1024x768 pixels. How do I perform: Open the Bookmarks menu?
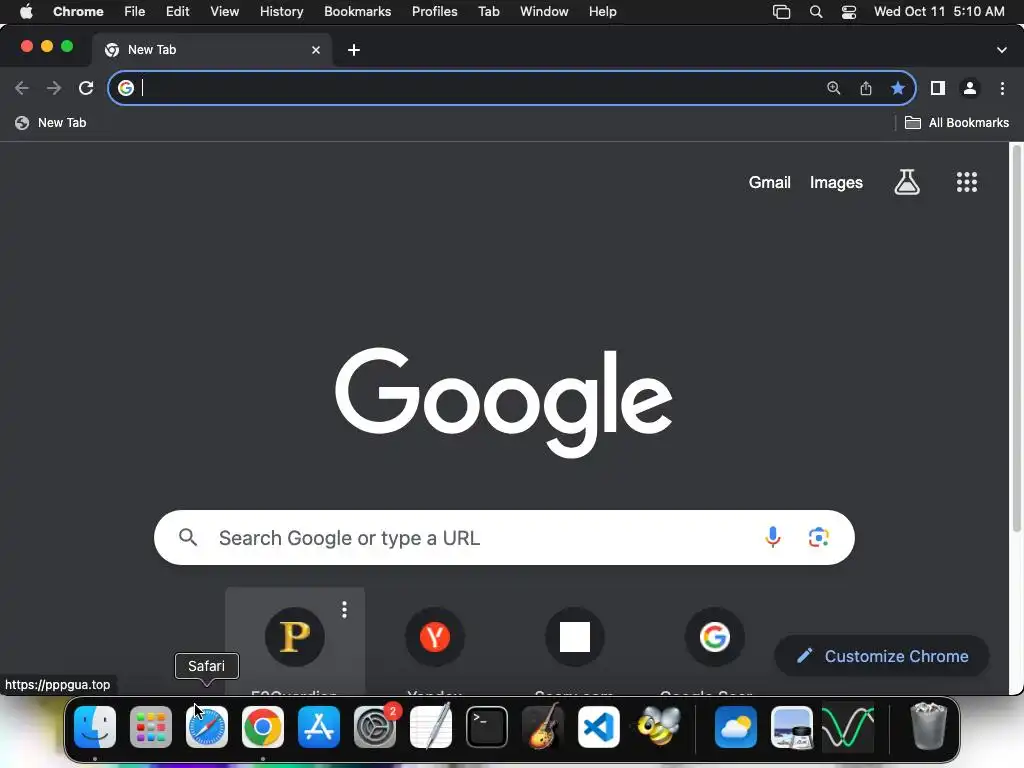(x=357, y=12)
